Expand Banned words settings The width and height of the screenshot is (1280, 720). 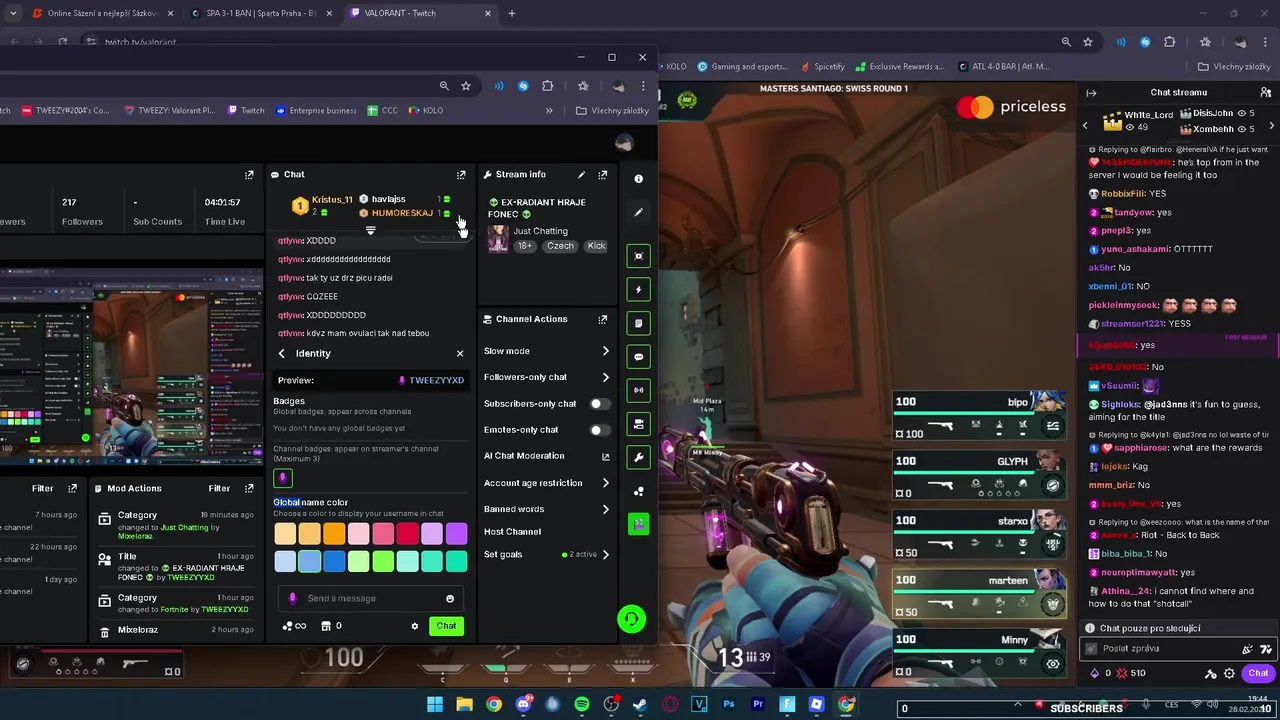tap(605, 510)
